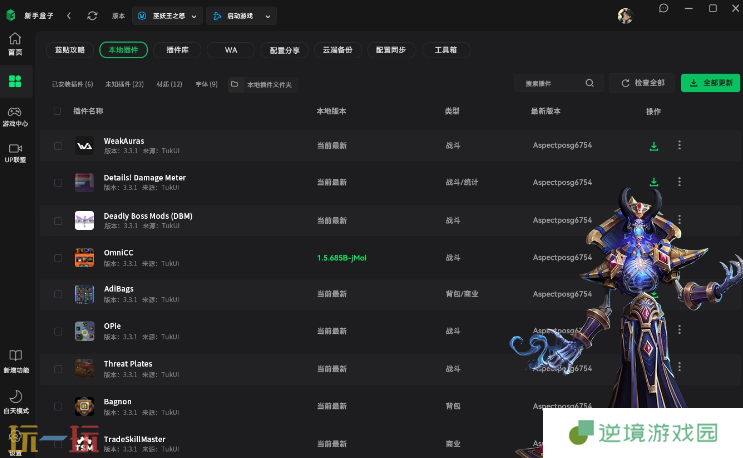This screenshot has height=458, width=743.
Task: Switch to the 蓝贴攻略 tab
Action: [x=70, y=50]
